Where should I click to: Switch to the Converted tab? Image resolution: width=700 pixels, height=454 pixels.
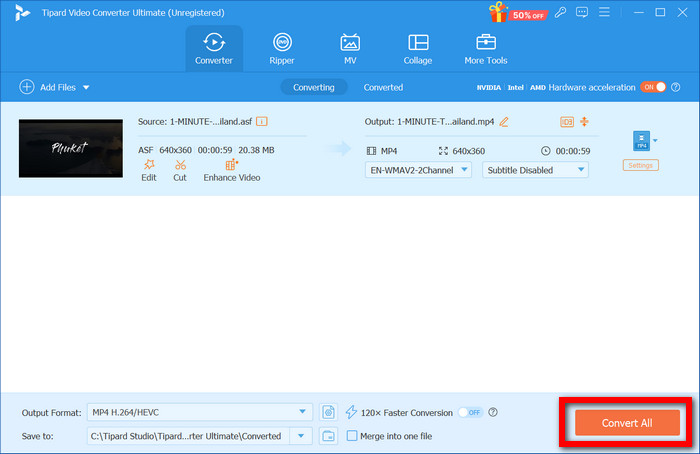383,87
